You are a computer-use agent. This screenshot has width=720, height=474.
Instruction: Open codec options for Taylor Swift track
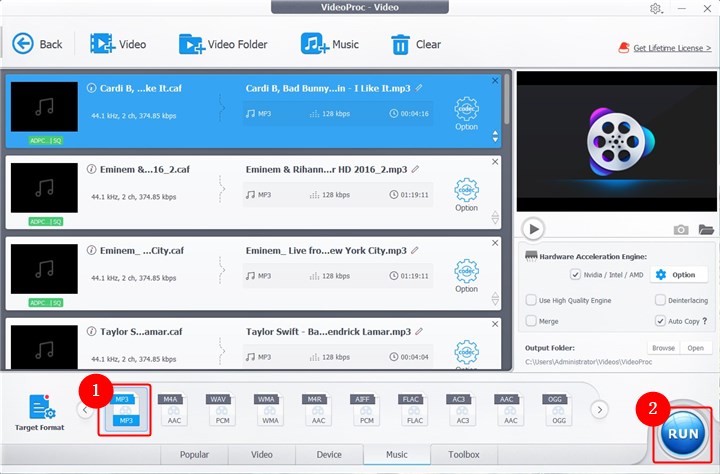click(467, 354)
